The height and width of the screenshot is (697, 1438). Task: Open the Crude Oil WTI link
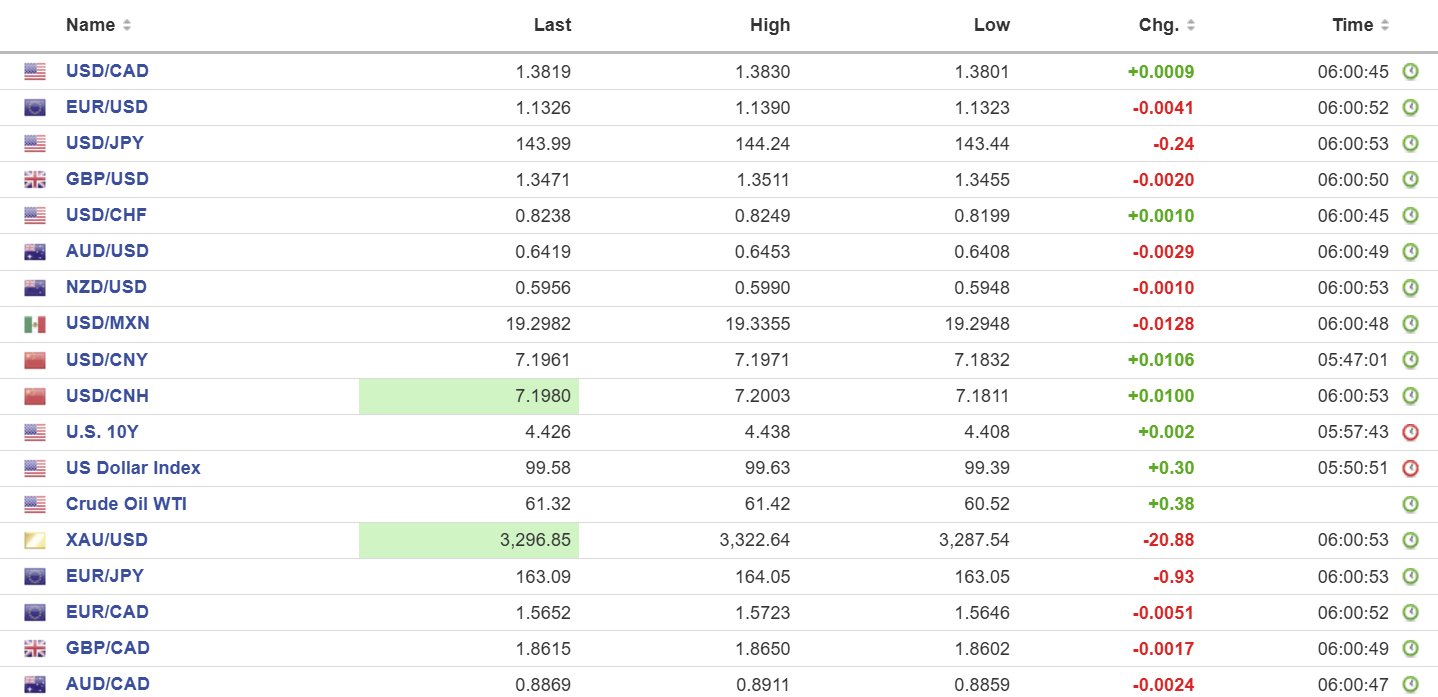click(x=126, y=504)
